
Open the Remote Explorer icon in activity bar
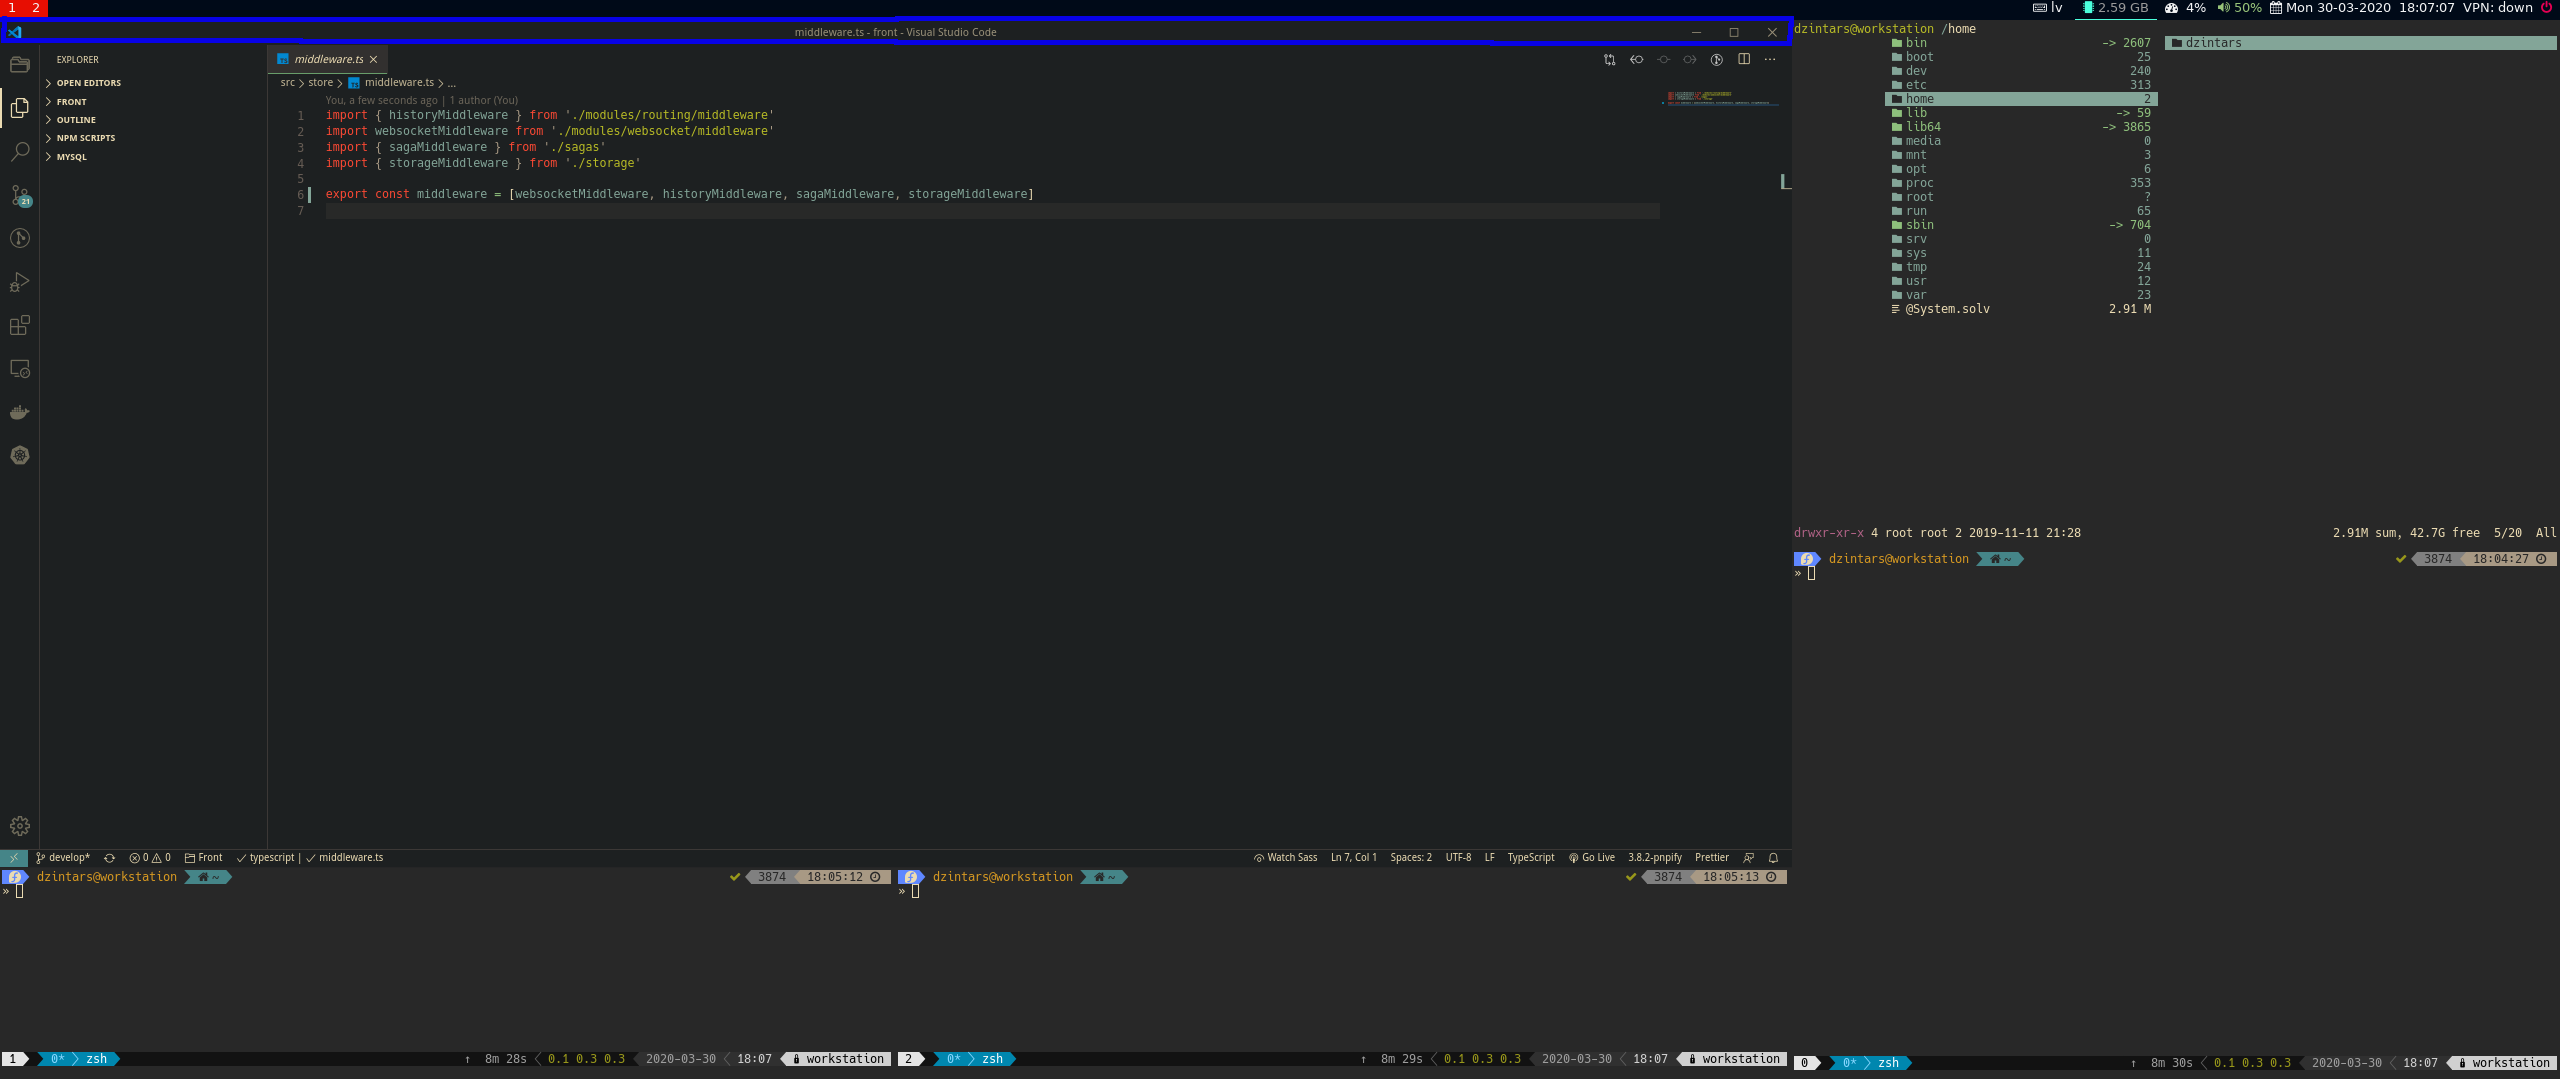point(19,369)
